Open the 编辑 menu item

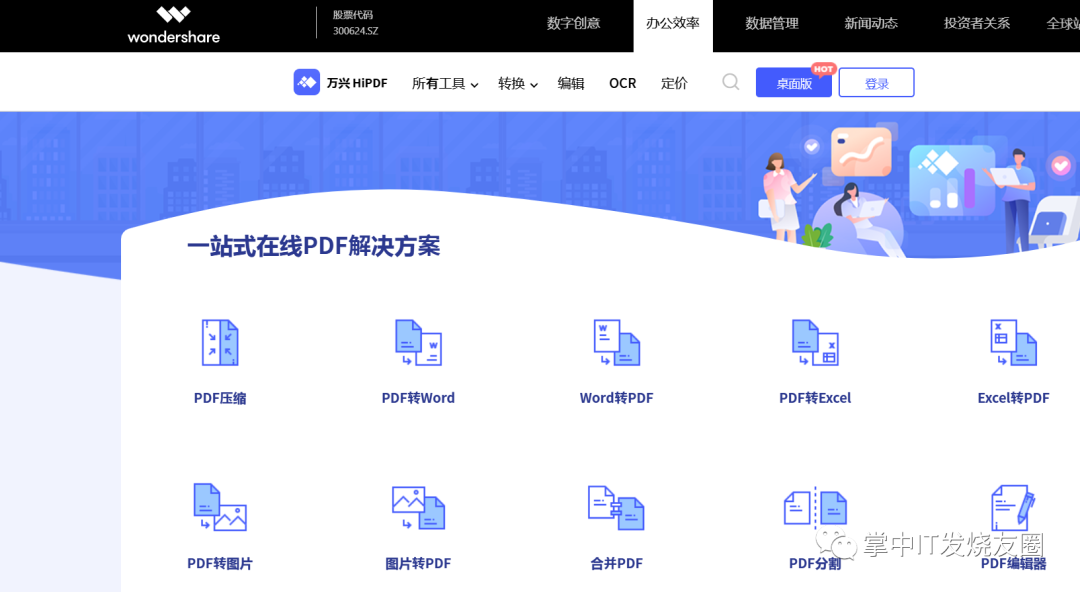click(x=571, y=83)
